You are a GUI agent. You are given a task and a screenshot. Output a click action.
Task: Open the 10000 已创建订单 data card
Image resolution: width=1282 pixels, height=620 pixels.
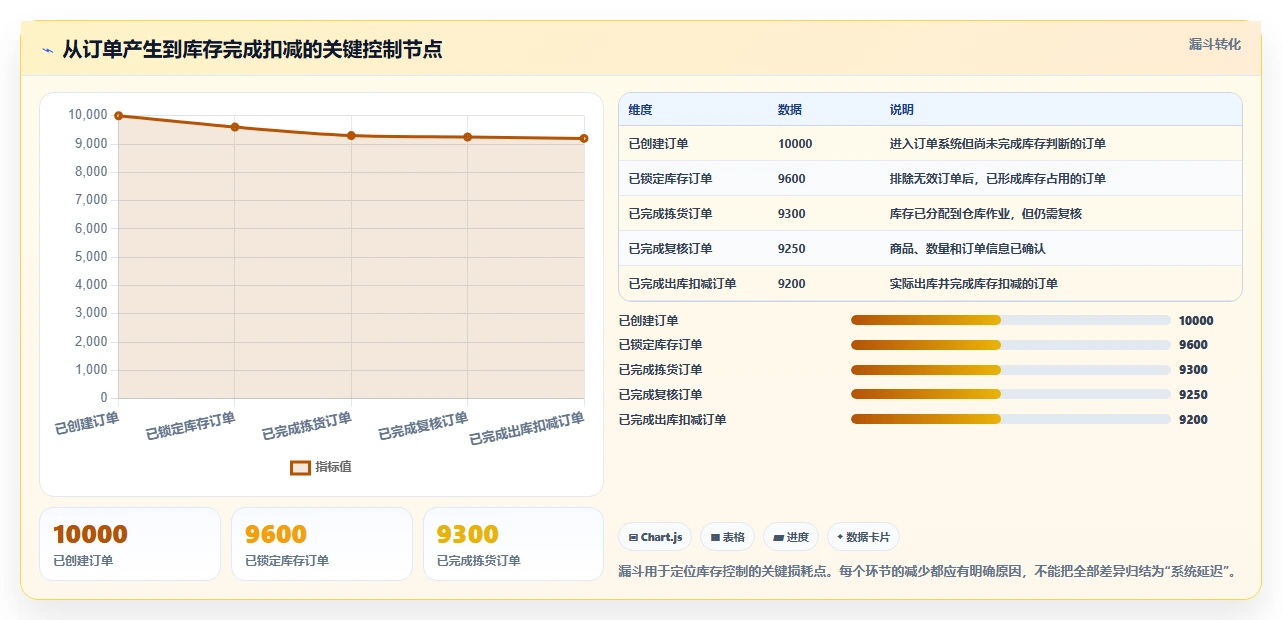(130, 544)
